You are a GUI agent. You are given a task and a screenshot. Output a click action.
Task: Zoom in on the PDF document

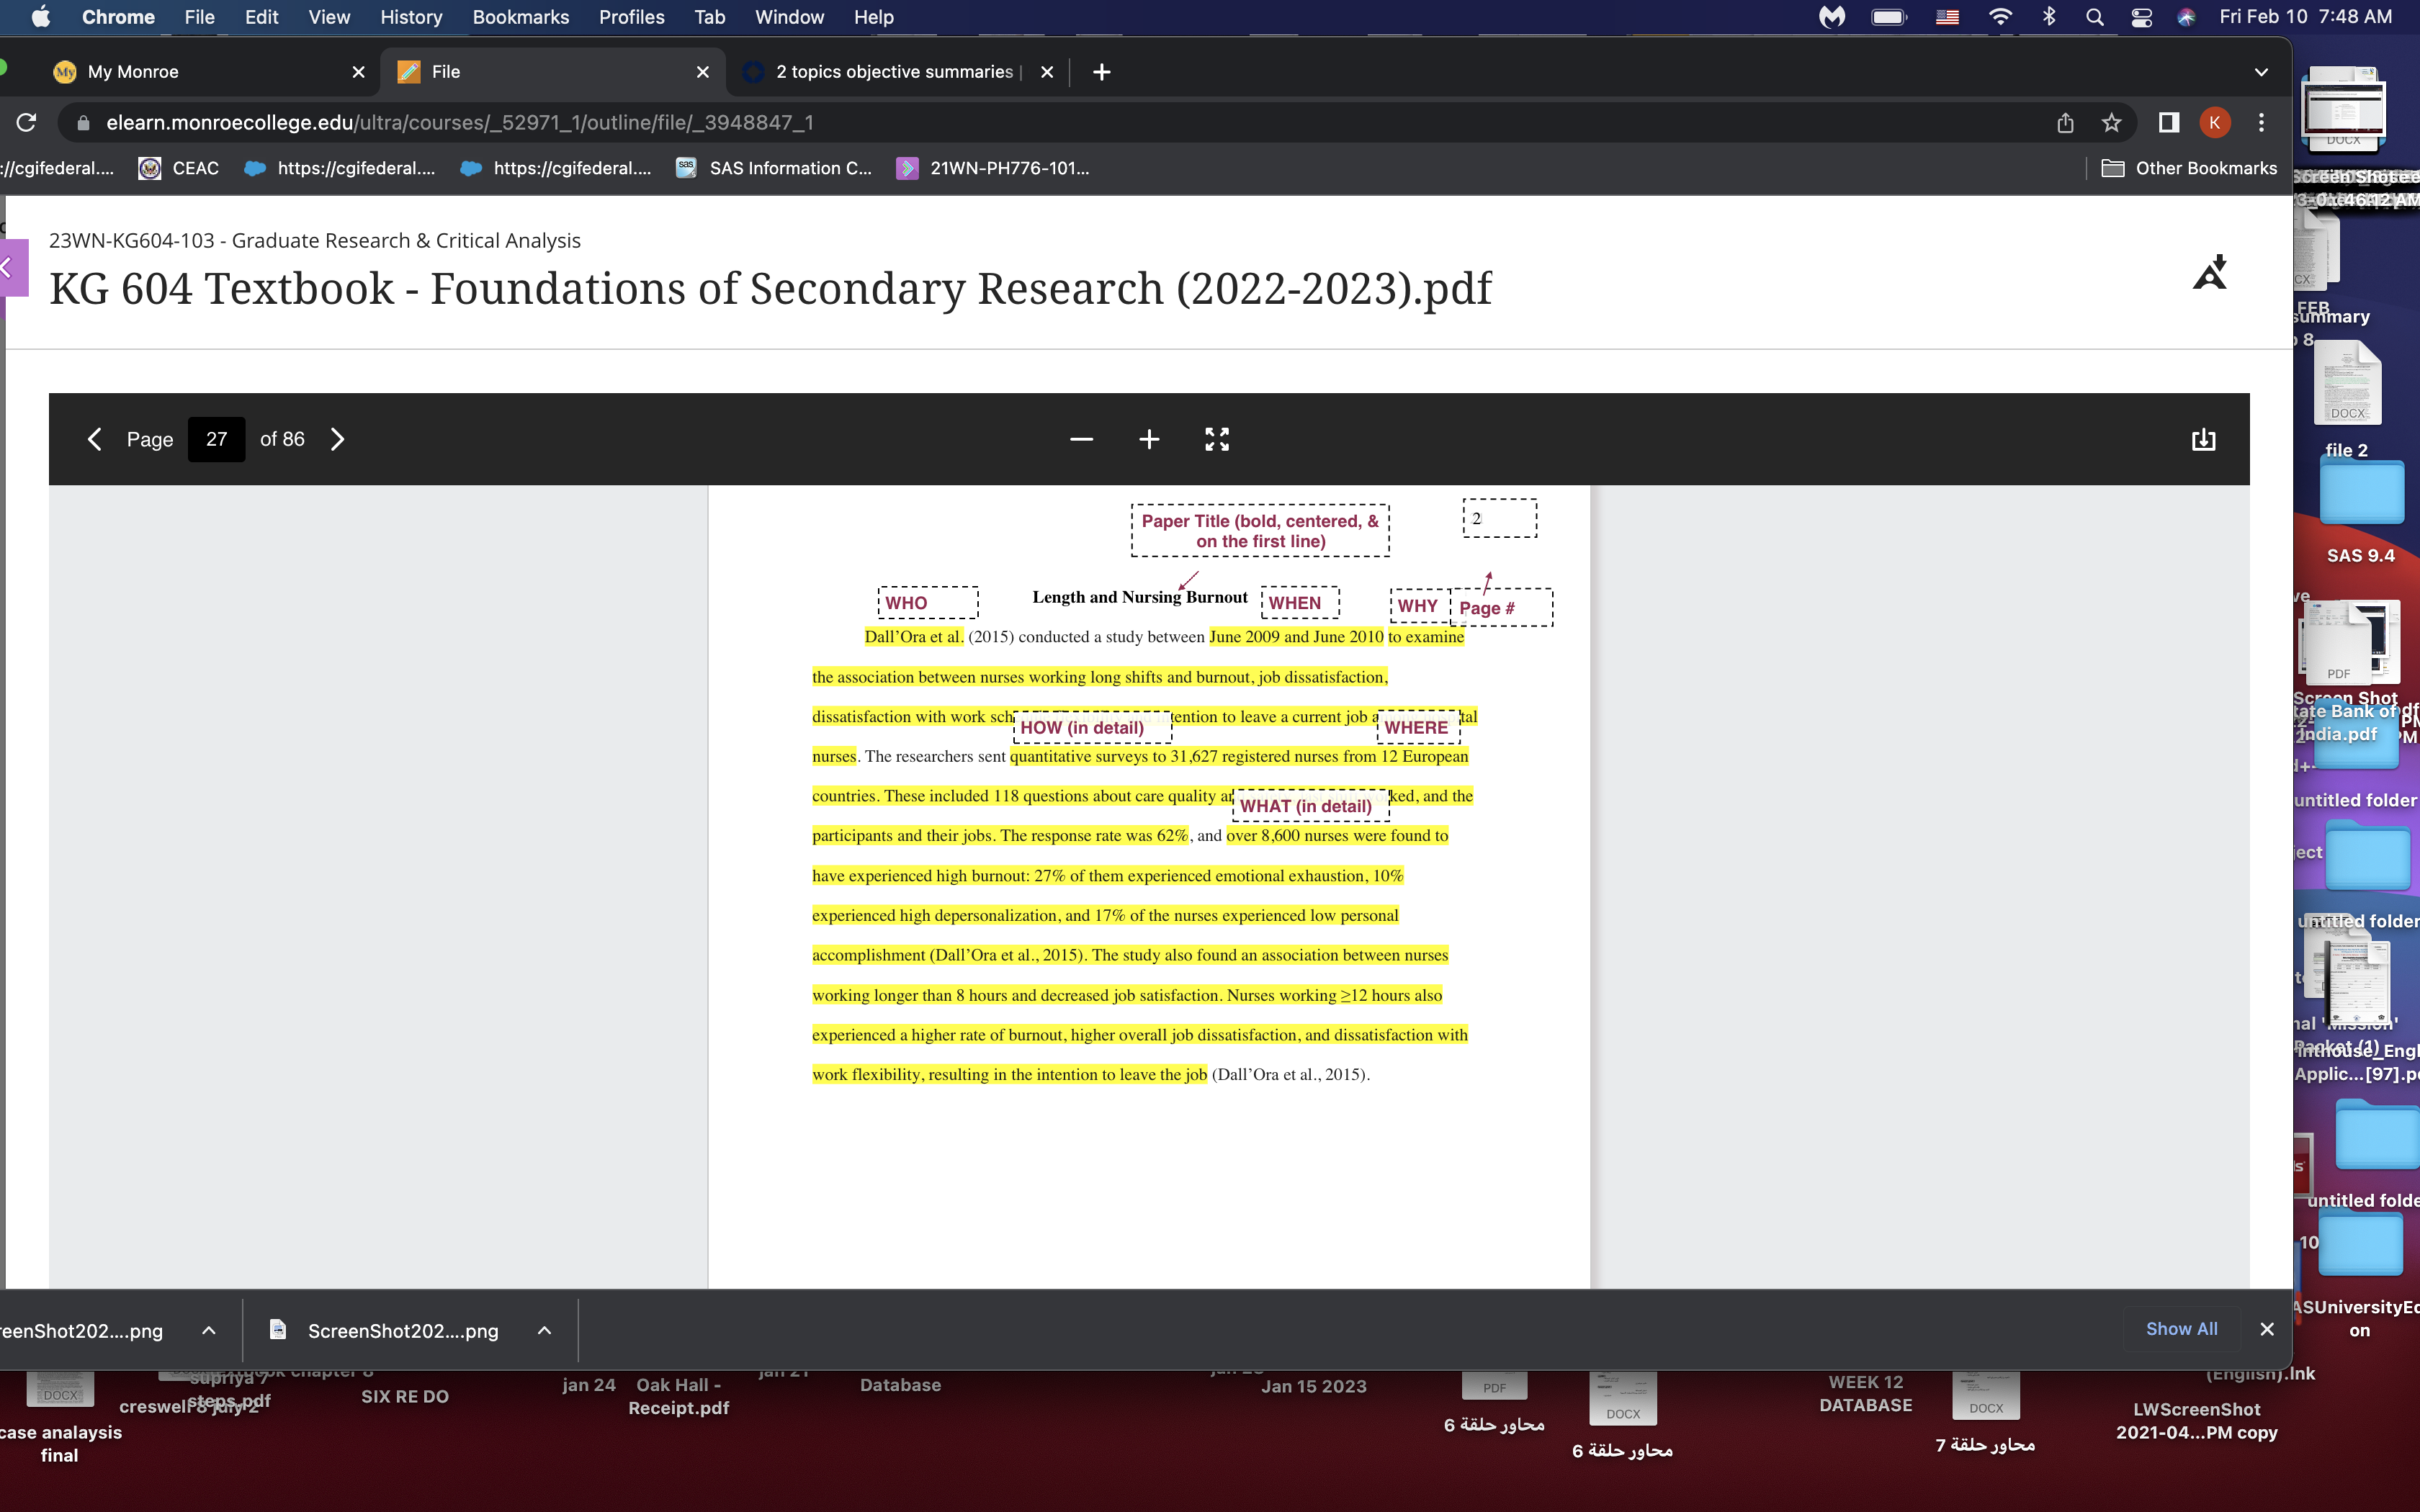click(x=1149, y=439)
